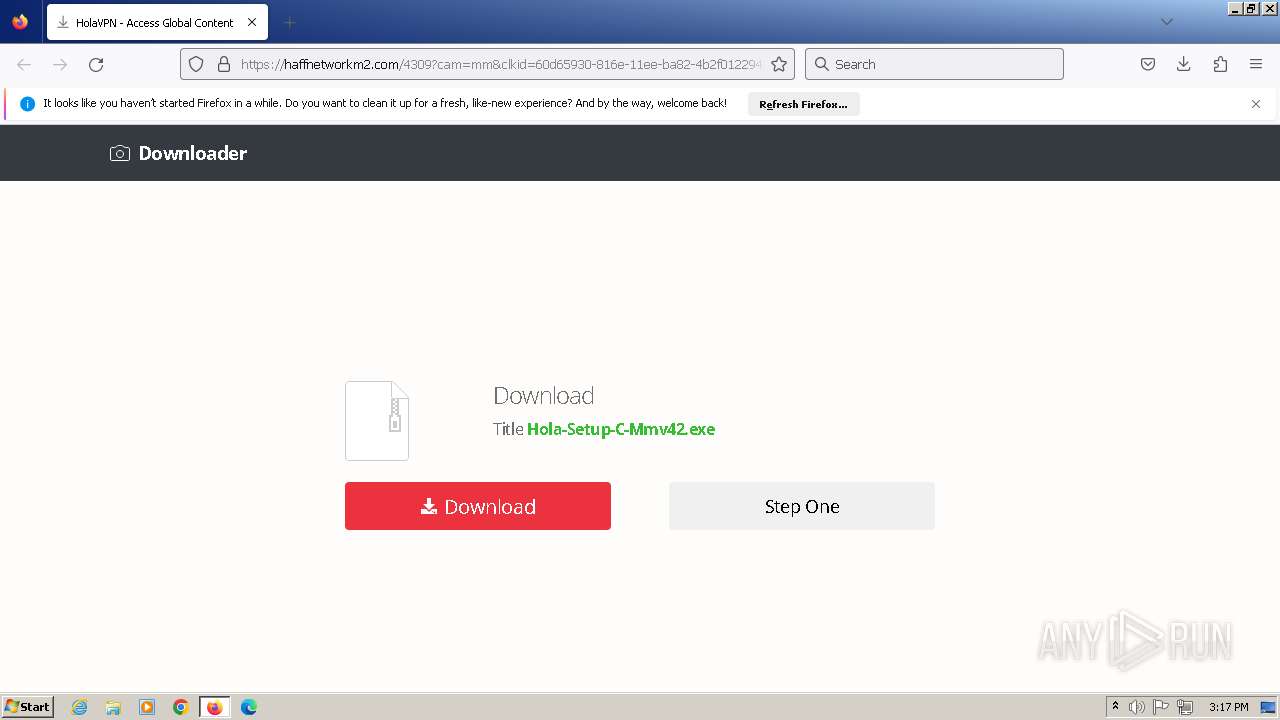Click into the Search box
This screenshot has width=1280, height=720.
pos(934,64)
